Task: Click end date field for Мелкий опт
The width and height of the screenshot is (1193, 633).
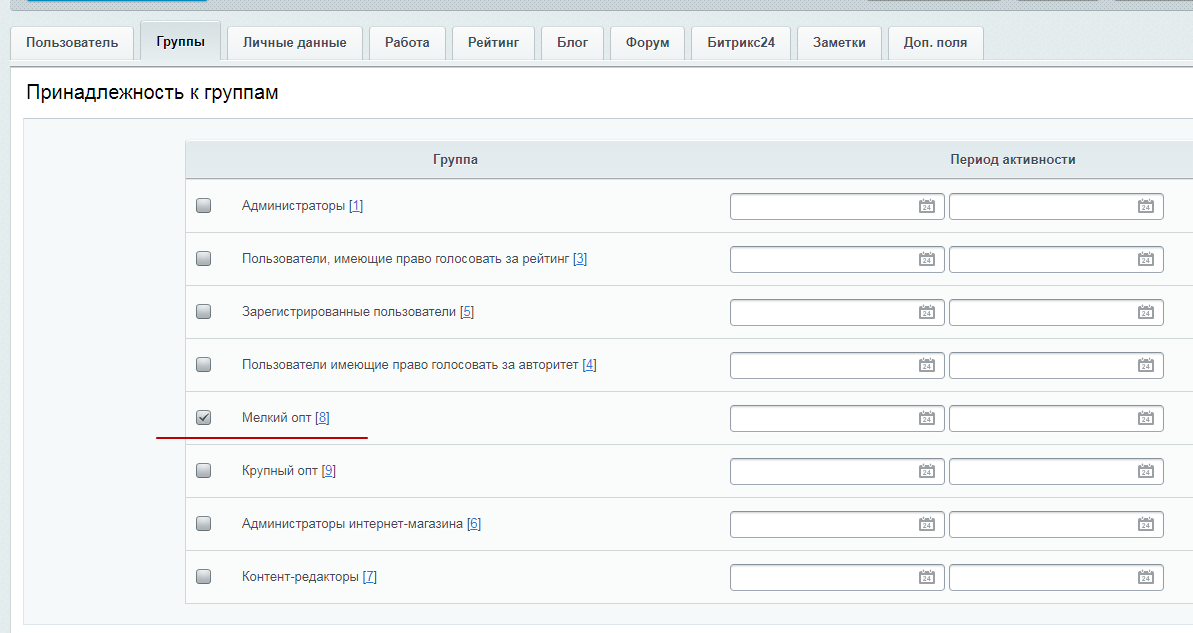Action: coord(1041,418)
